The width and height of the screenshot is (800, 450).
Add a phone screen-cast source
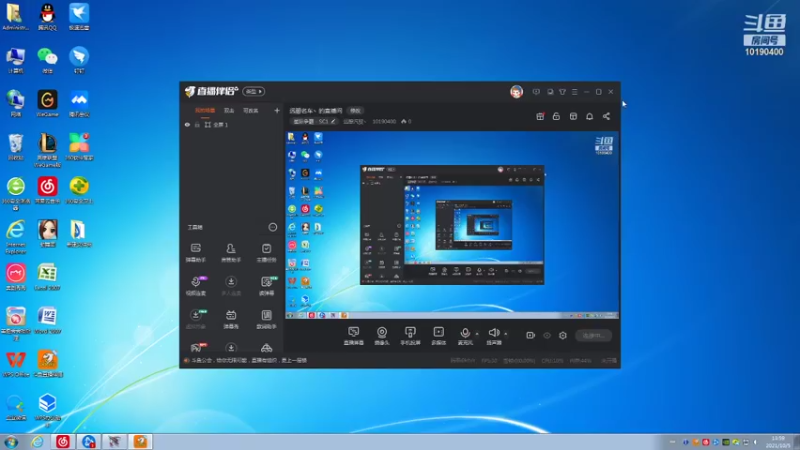coord(410,336)
